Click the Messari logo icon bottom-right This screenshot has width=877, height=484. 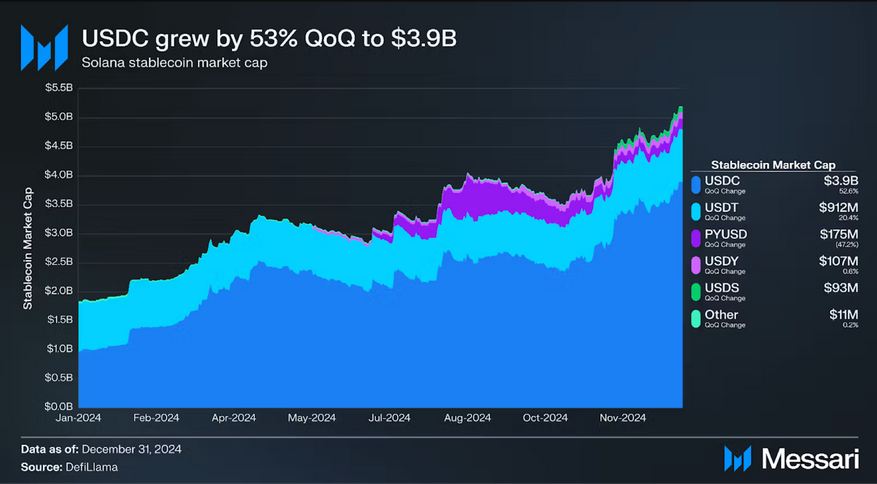pos(738,459)
